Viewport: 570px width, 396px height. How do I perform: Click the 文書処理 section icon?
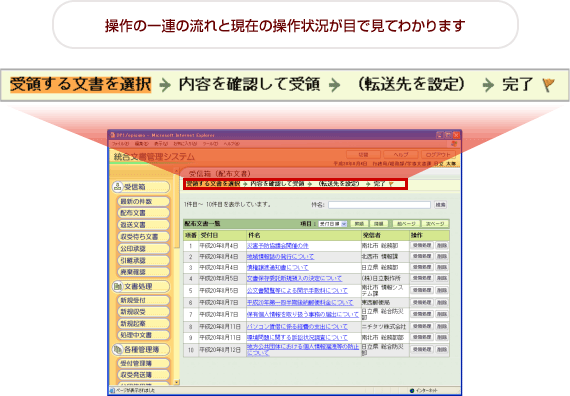pos(117,286)
